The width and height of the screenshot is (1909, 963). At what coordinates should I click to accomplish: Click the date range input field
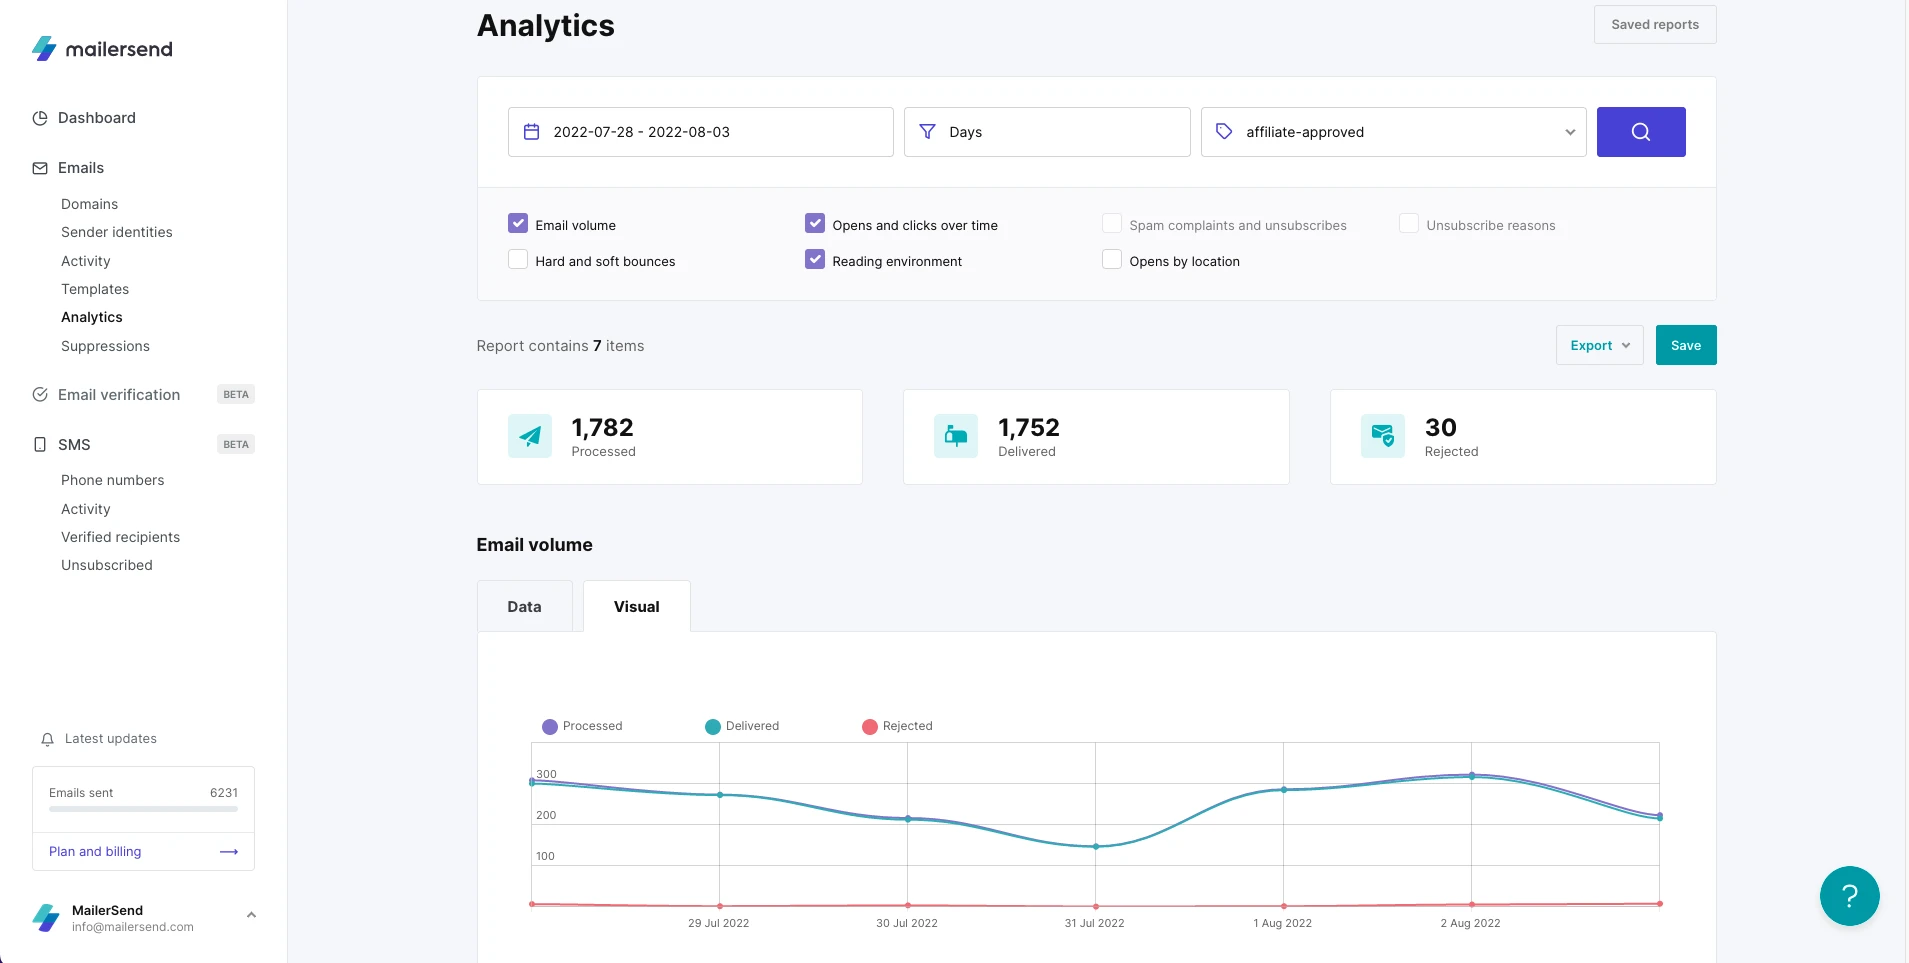pos(700,132)
